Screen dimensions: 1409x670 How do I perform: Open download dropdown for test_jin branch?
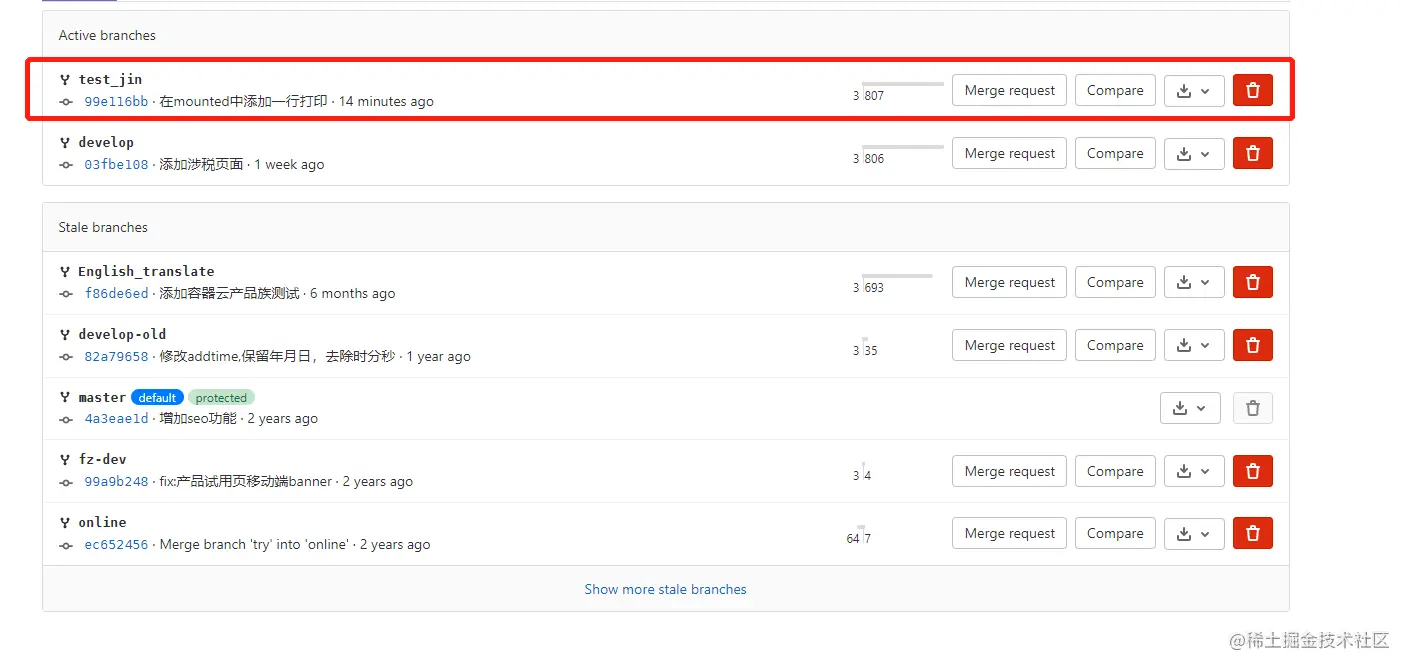click(x=1194, y=90)
